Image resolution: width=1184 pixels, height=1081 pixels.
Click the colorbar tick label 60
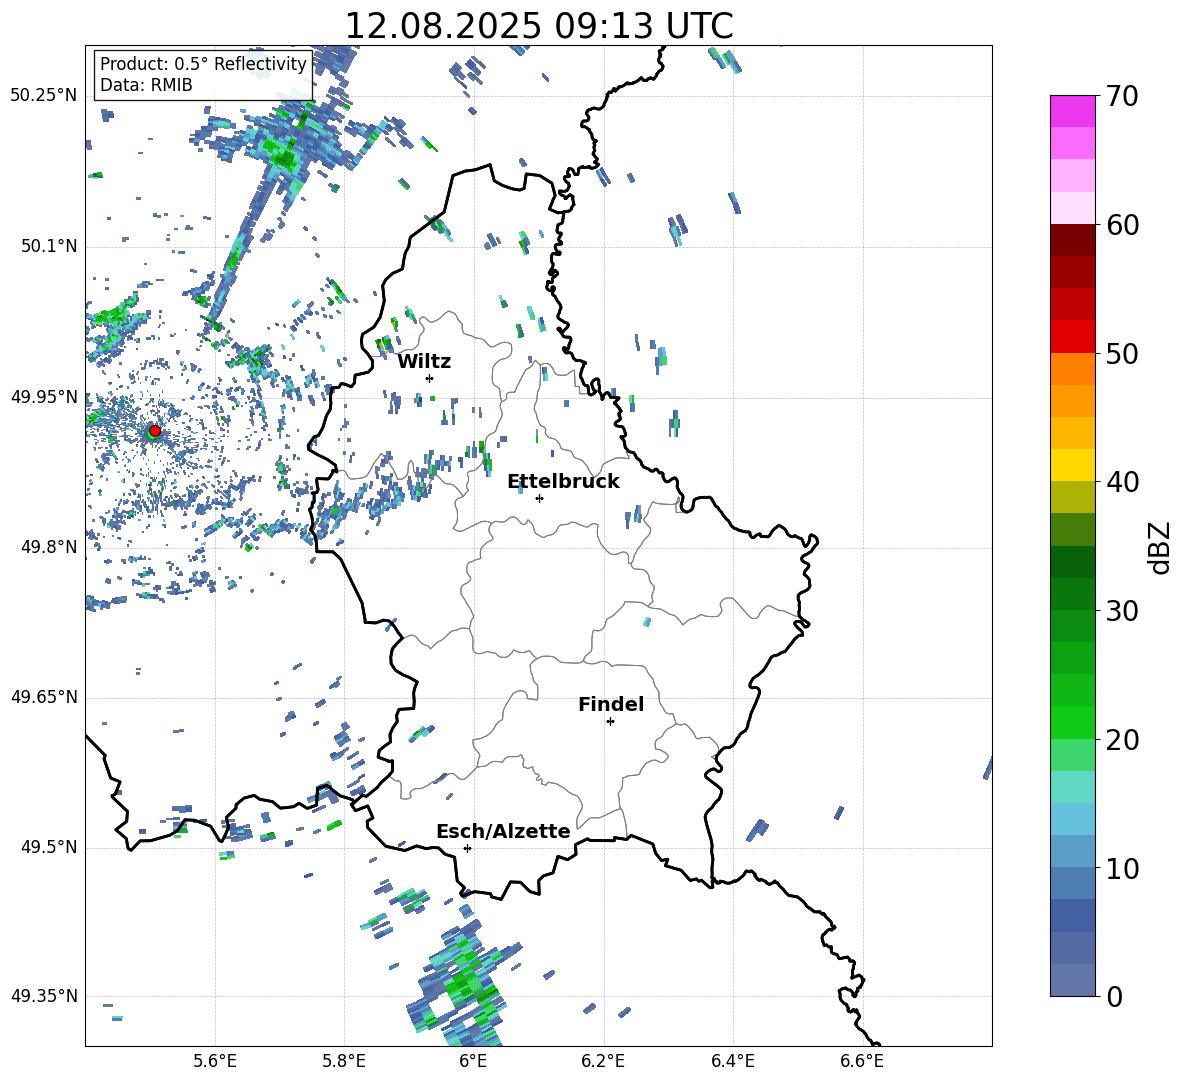(1122, 225)
